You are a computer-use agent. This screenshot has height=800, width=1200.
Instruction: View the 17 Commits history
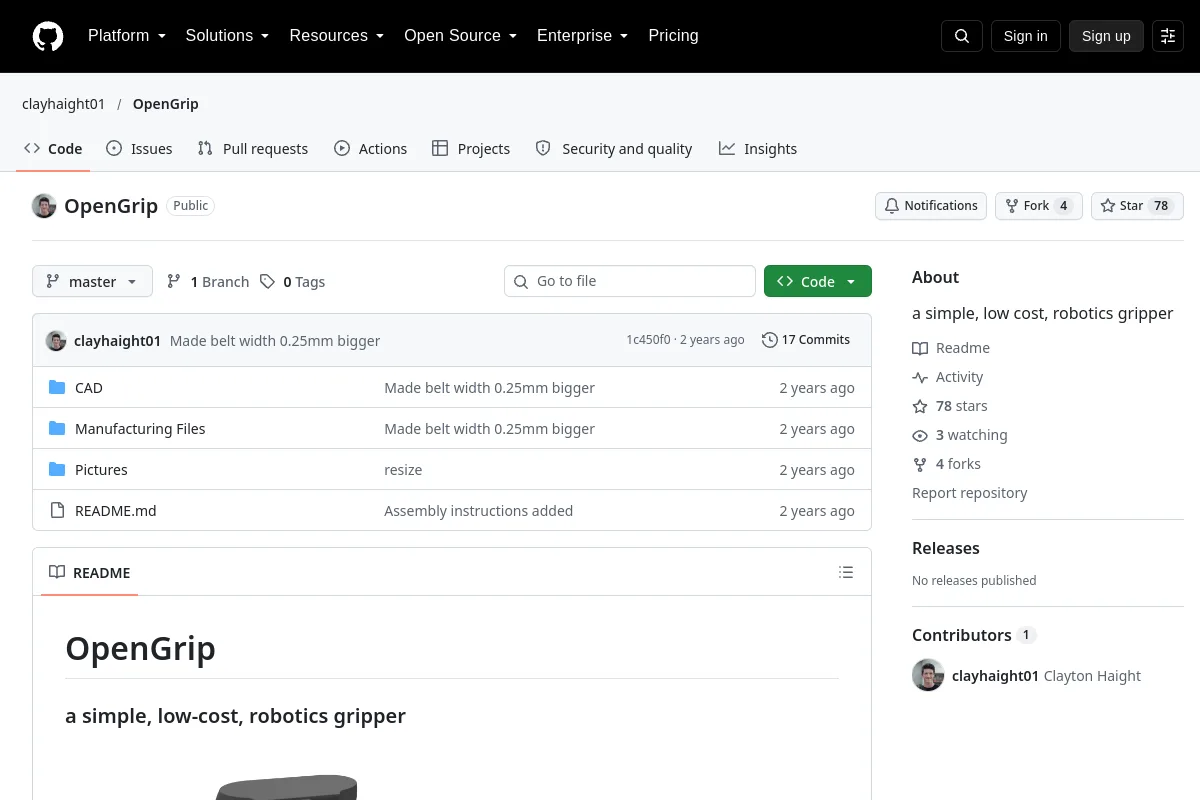(x=806, y=340)
